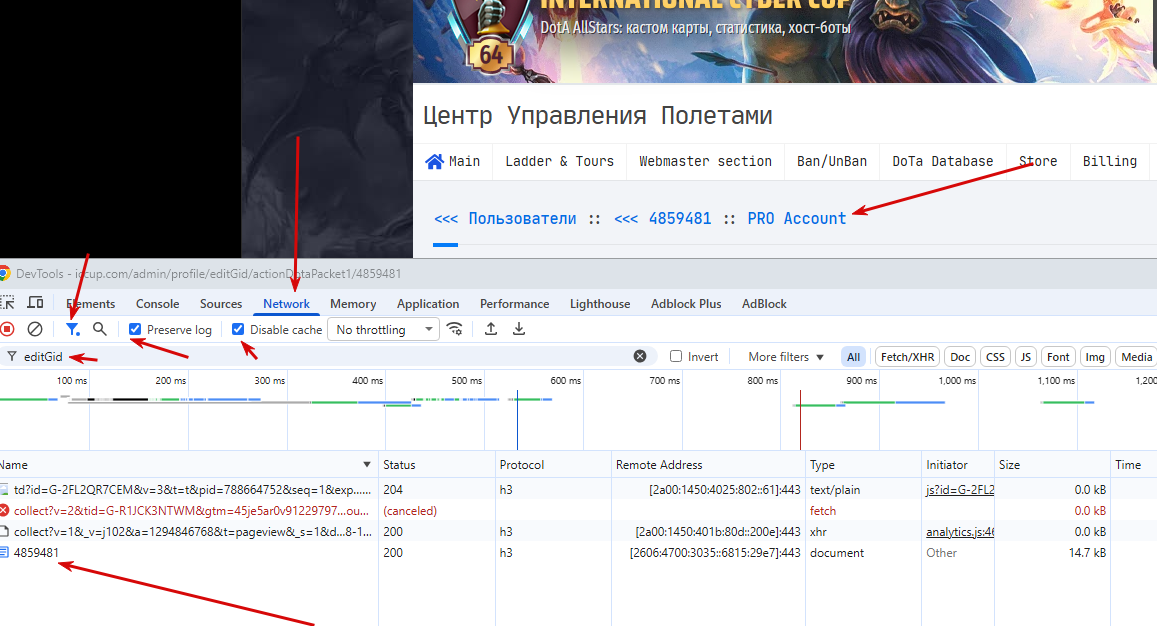Open the Sources tab
1157x626 pixels.
(221, 303)
